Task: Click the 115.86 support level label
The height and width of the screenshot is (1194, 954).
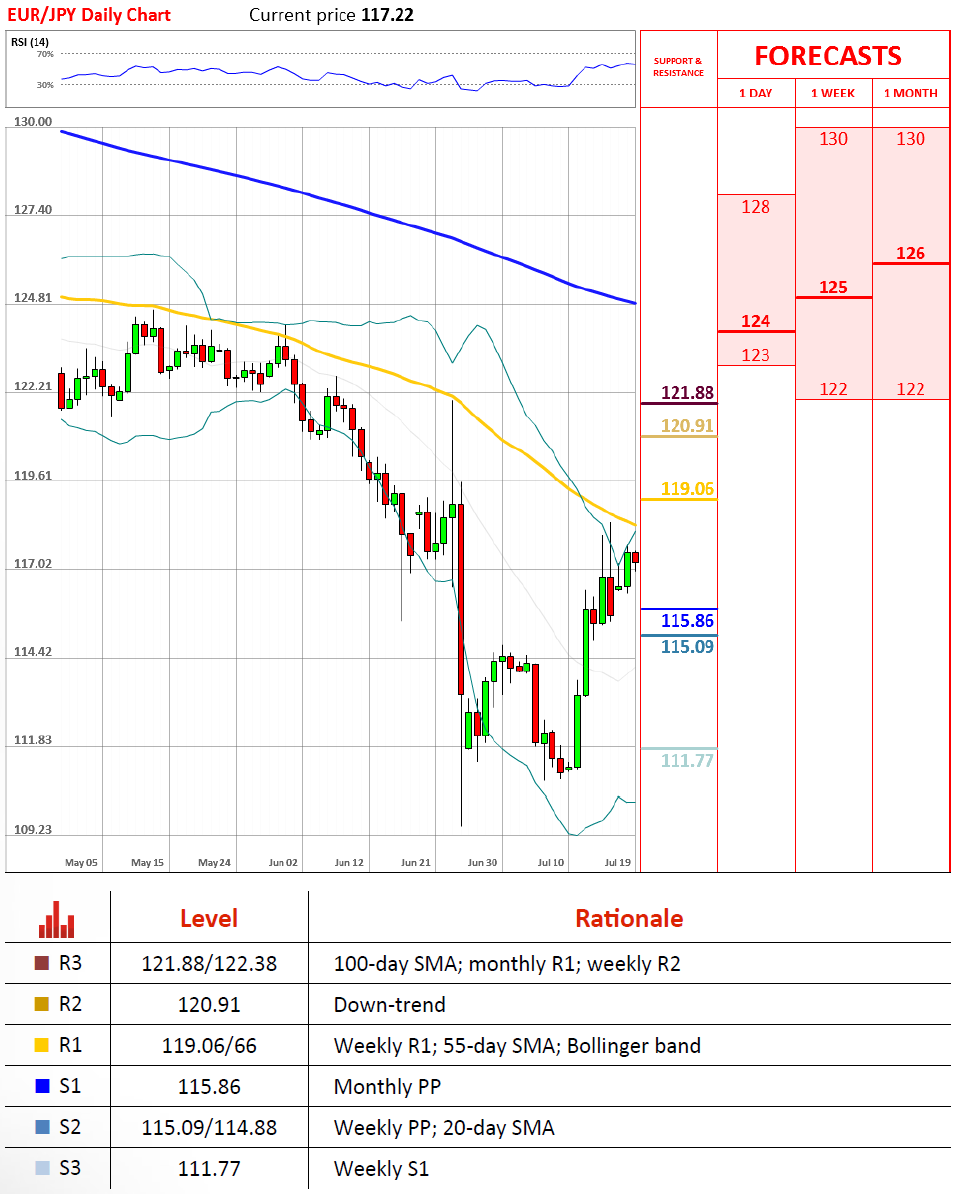Action: click(x=688, y=621)
